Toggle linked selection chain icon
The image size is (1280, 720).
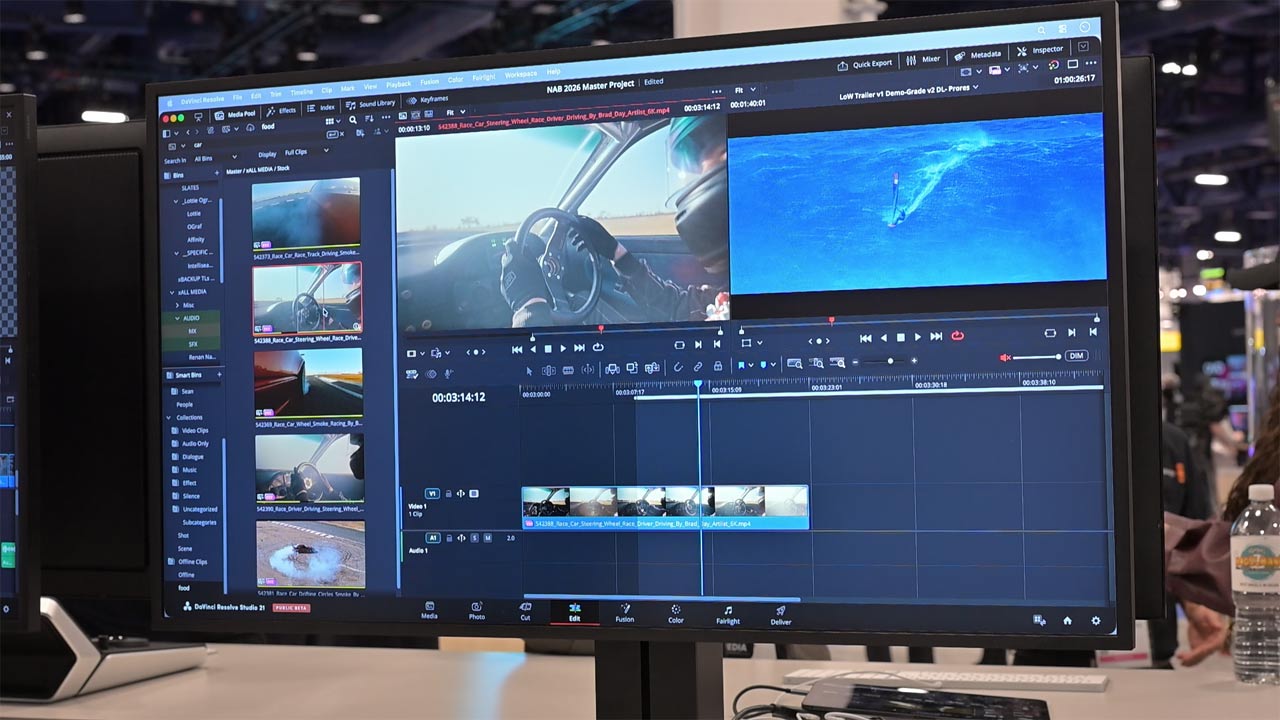[x=698, y=367]
